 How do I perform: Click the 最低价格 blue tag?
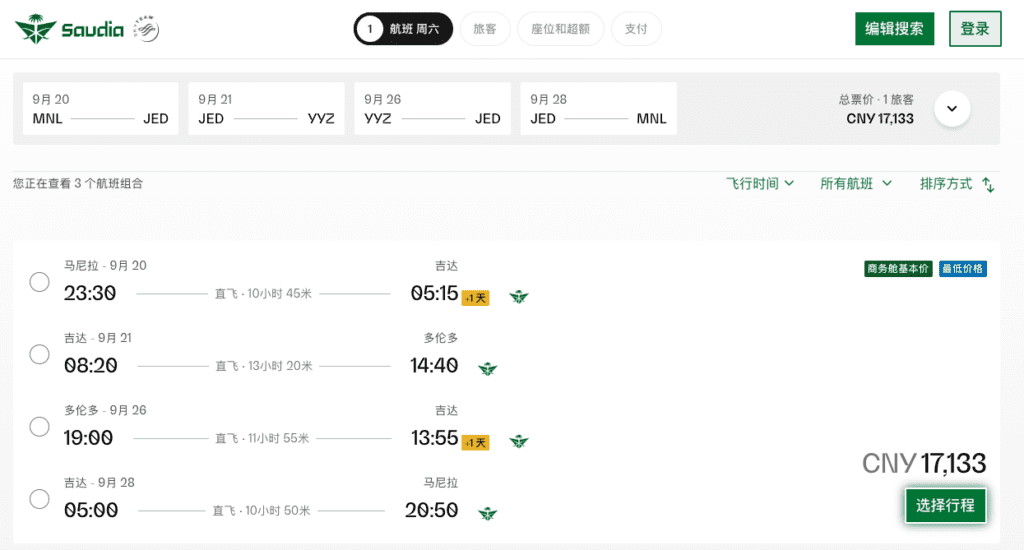pyautogui.click(x=963, y=268)
